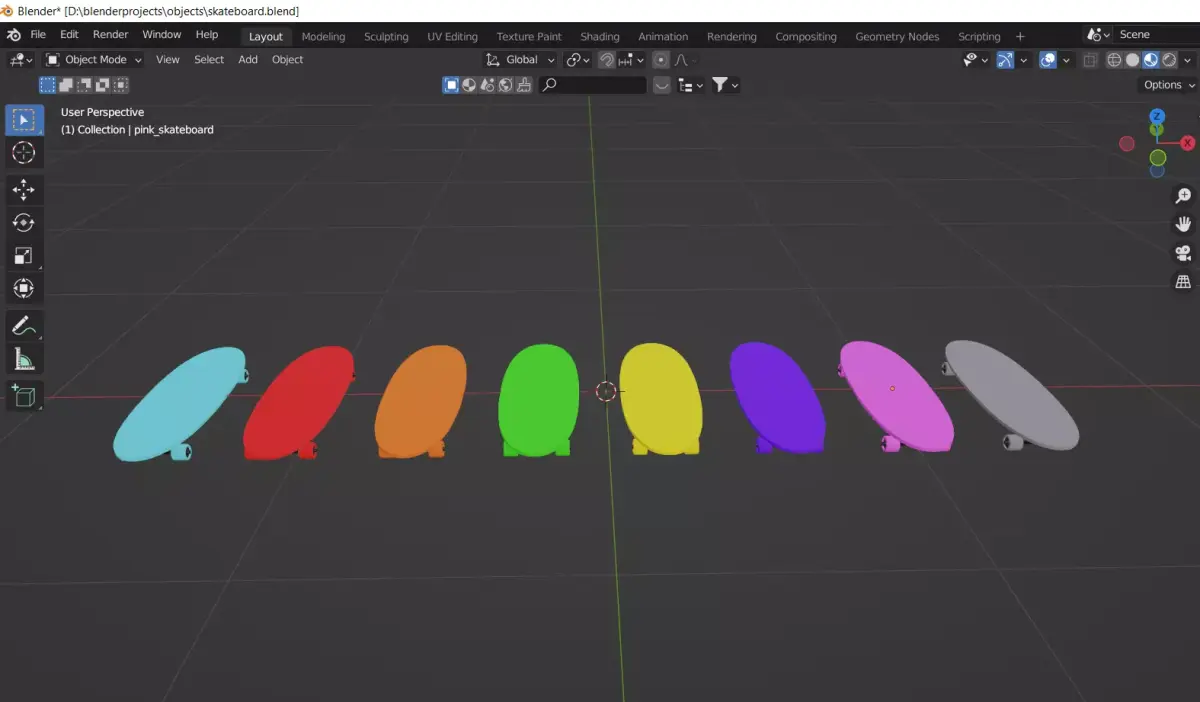Open the Object Mode dropdown
Screen dimensions: 1200x702
tap(94, 60)
